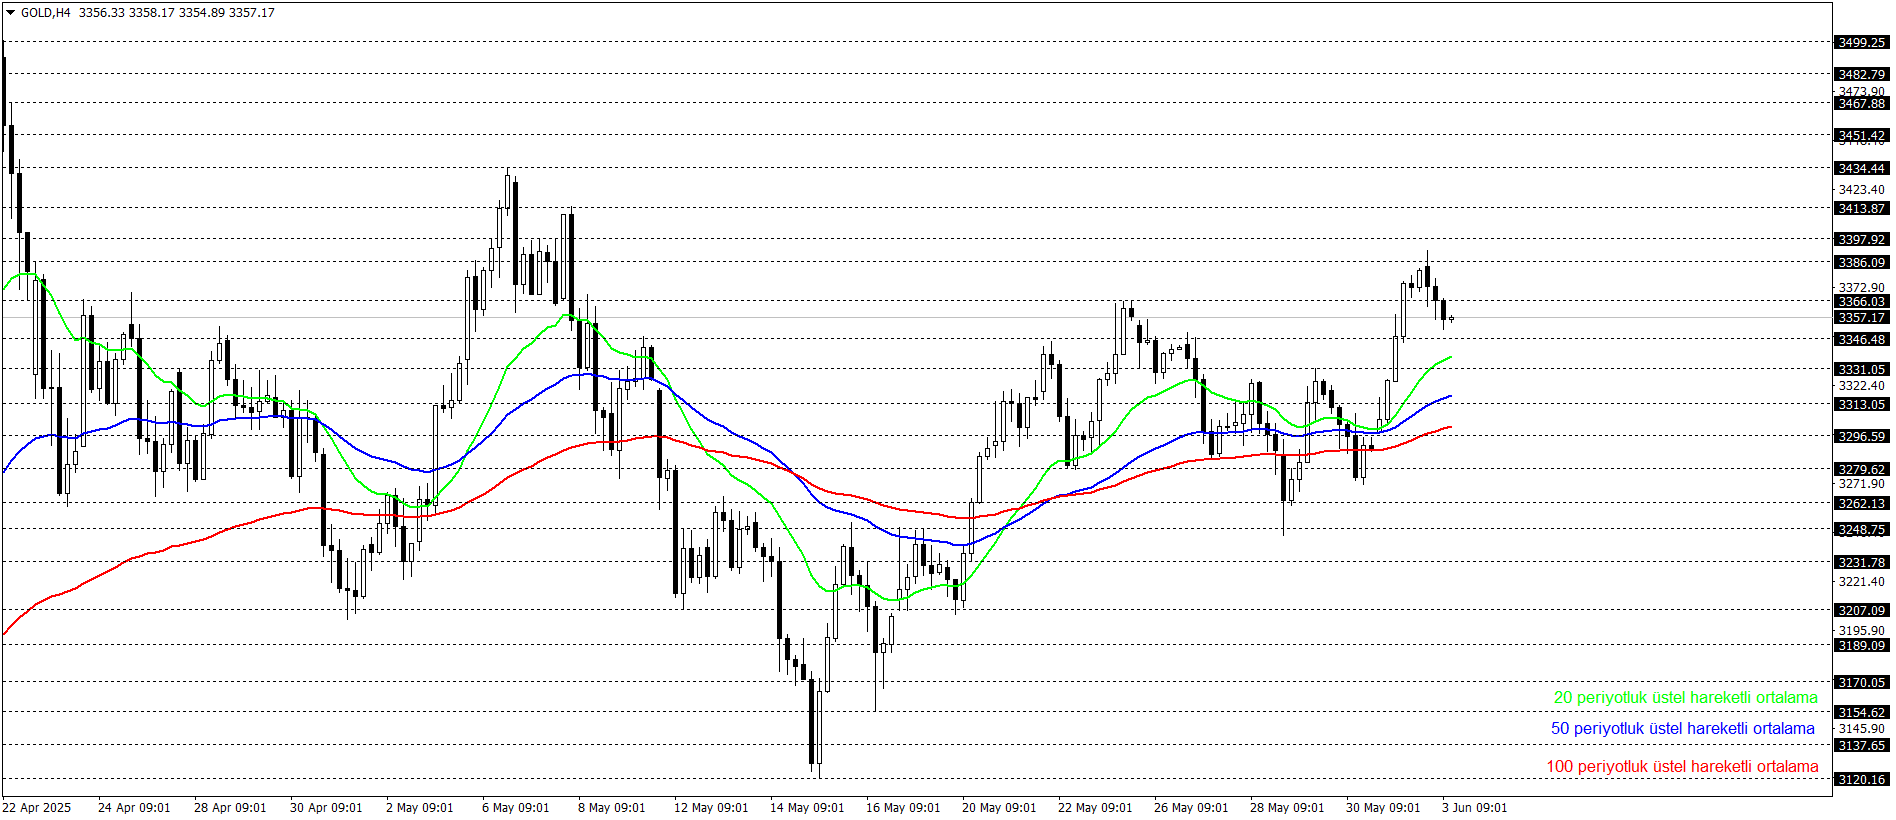1896x820 pixels.
Task: Click the 3221.40 price scale value
Action: point(1861,581)
